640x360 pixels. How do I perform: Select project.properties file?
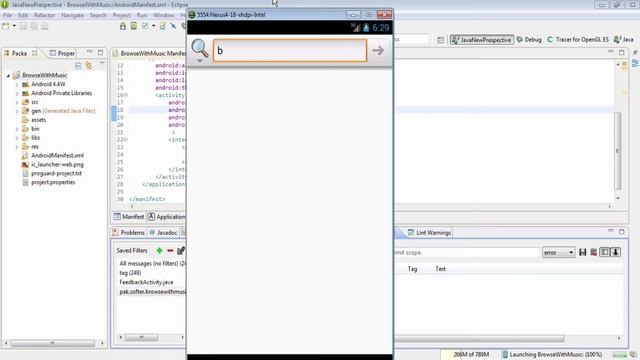pos(49,182)
